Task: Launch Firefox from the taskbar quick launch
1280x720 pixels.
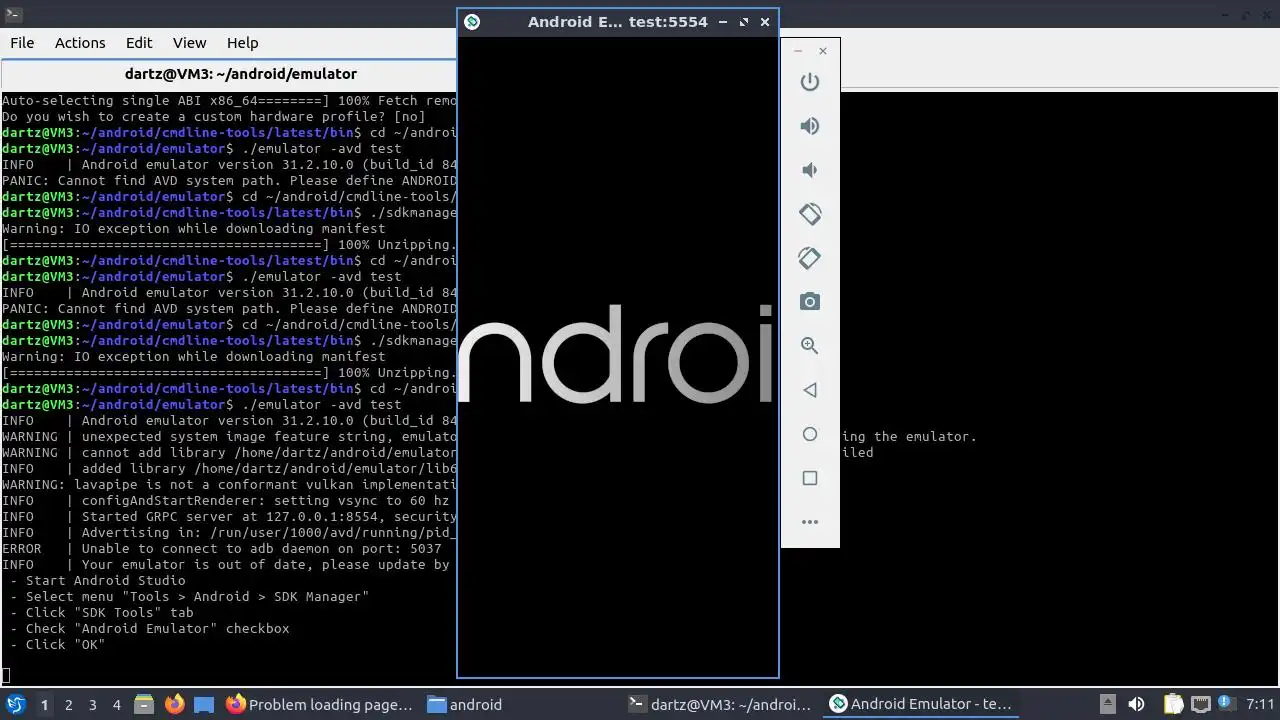Action: coord(174,704)
